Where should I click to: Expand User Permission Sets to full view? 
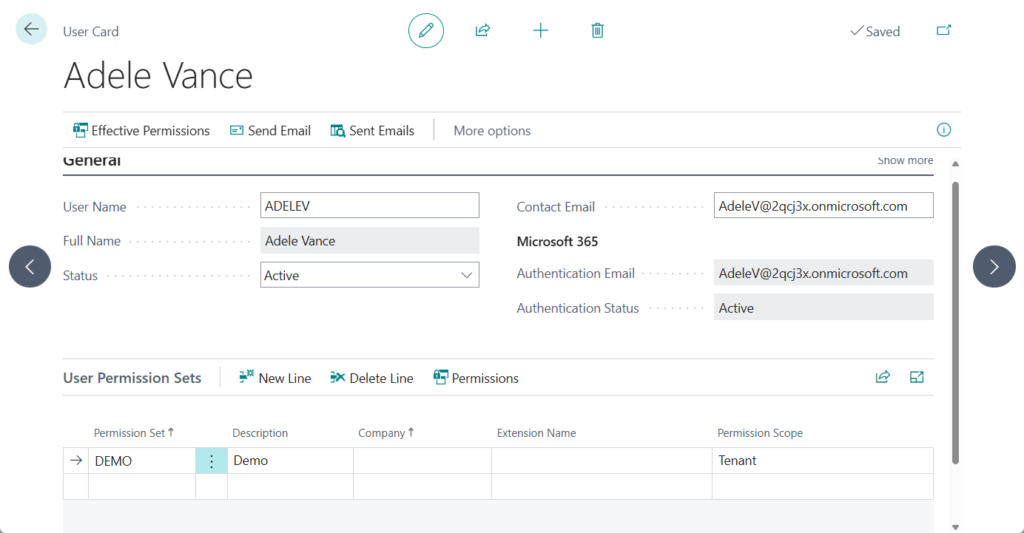tap(917, 377)
